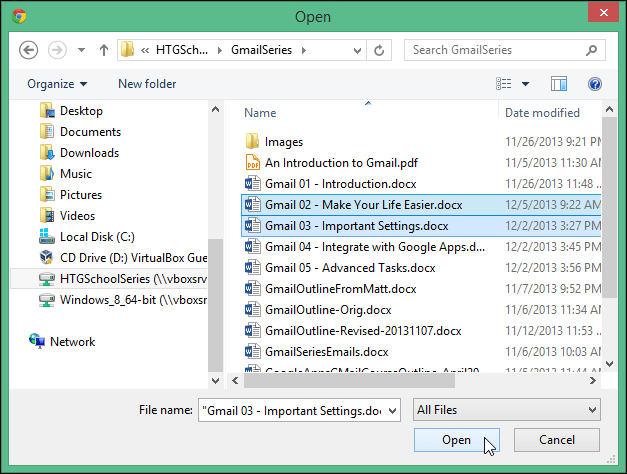Click the horizontal scrollbar thumb
This screenshot has width=627, height=474.
tap(349, 381)
